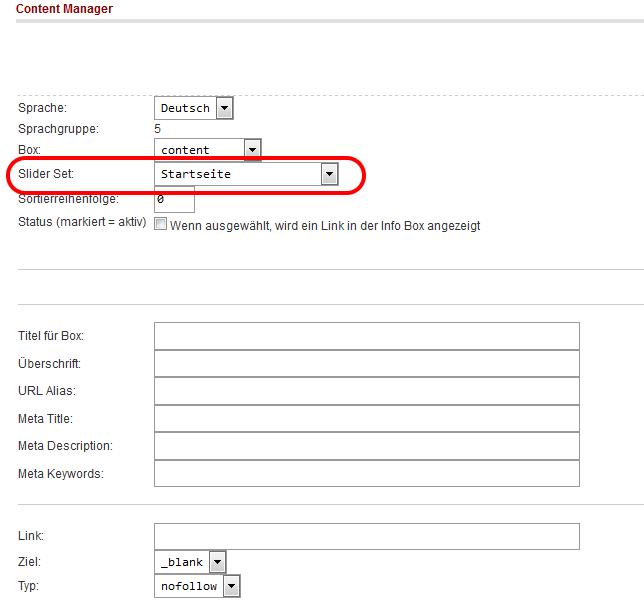Enable the Status active checkbox
644x608 pixels.
point(160,225)
